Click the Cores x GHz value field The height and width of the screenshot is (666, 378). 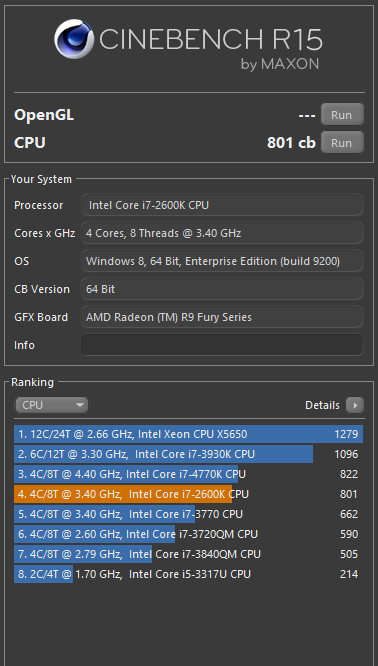point(222,233)
